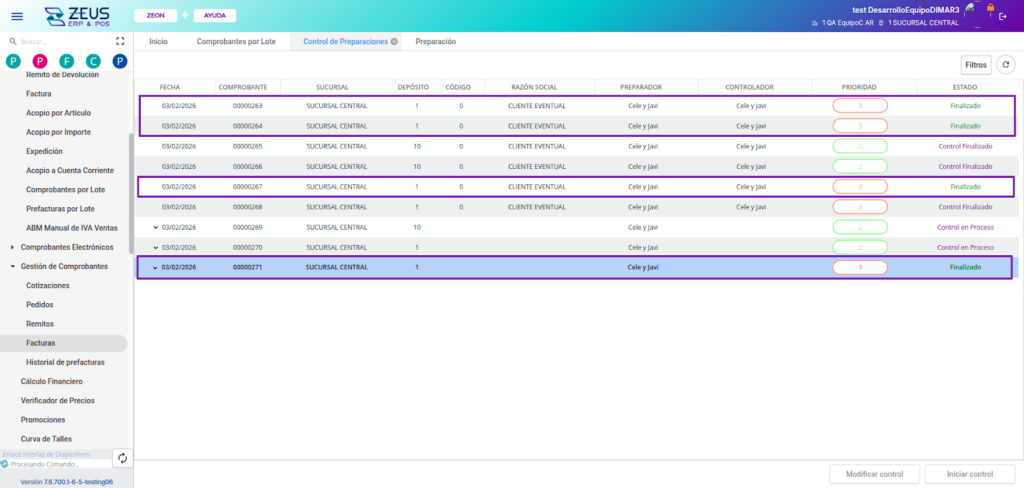
Task: Click the C shortcut circle
Action: tap(93, 62)
